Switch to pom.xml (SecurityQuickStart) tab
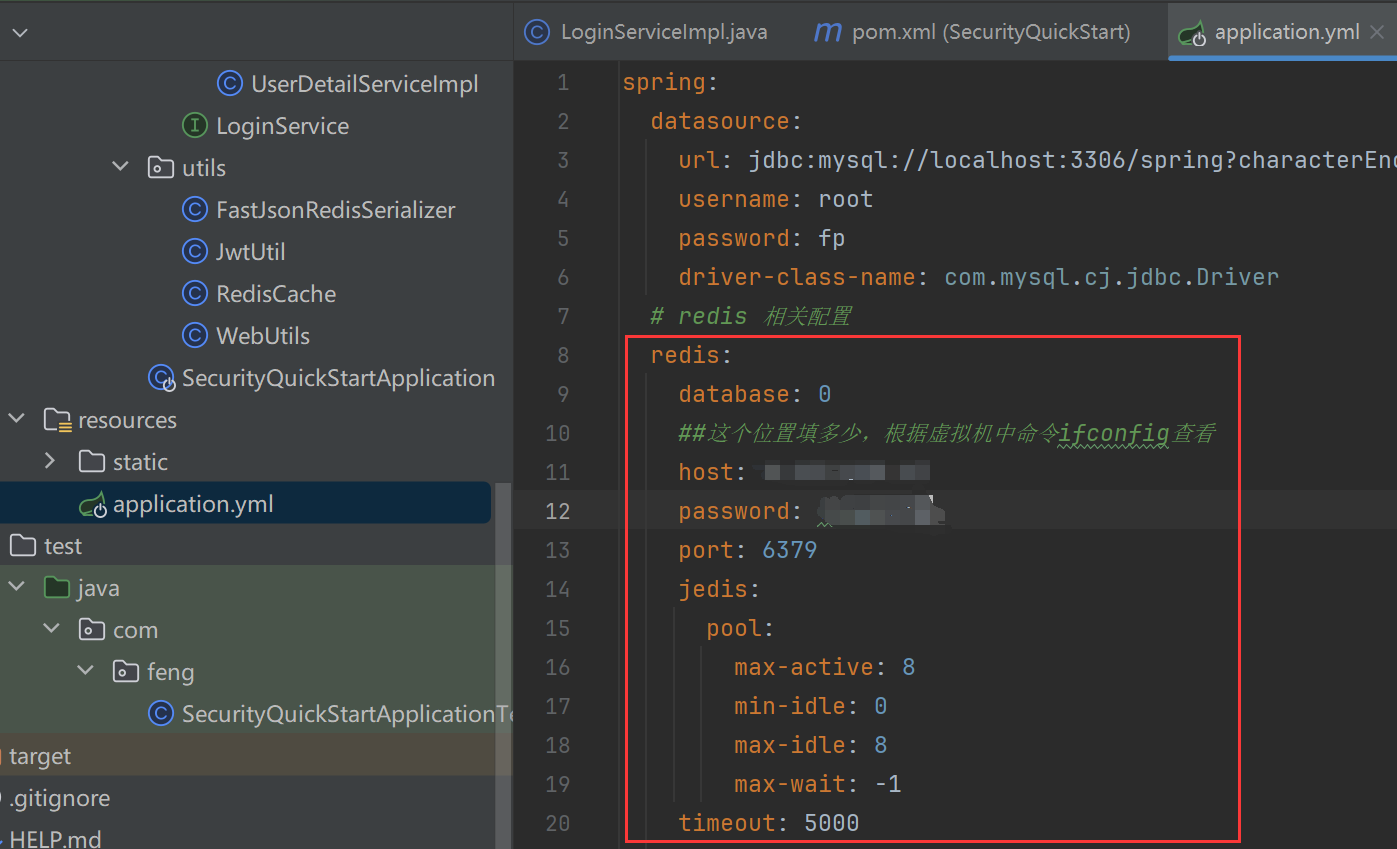1397x849 pixels. (x=972, y=32)
